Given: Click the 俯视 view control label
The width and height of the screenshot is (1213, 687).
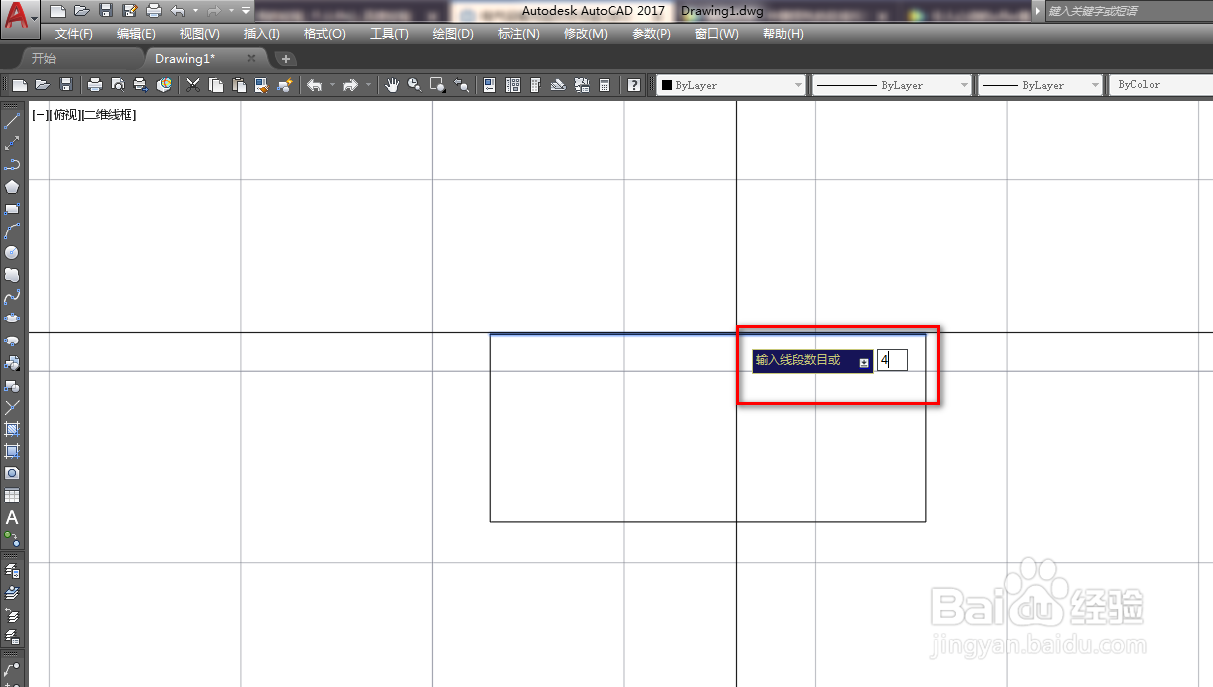Looking at the screenshot, I should point(64,115).
